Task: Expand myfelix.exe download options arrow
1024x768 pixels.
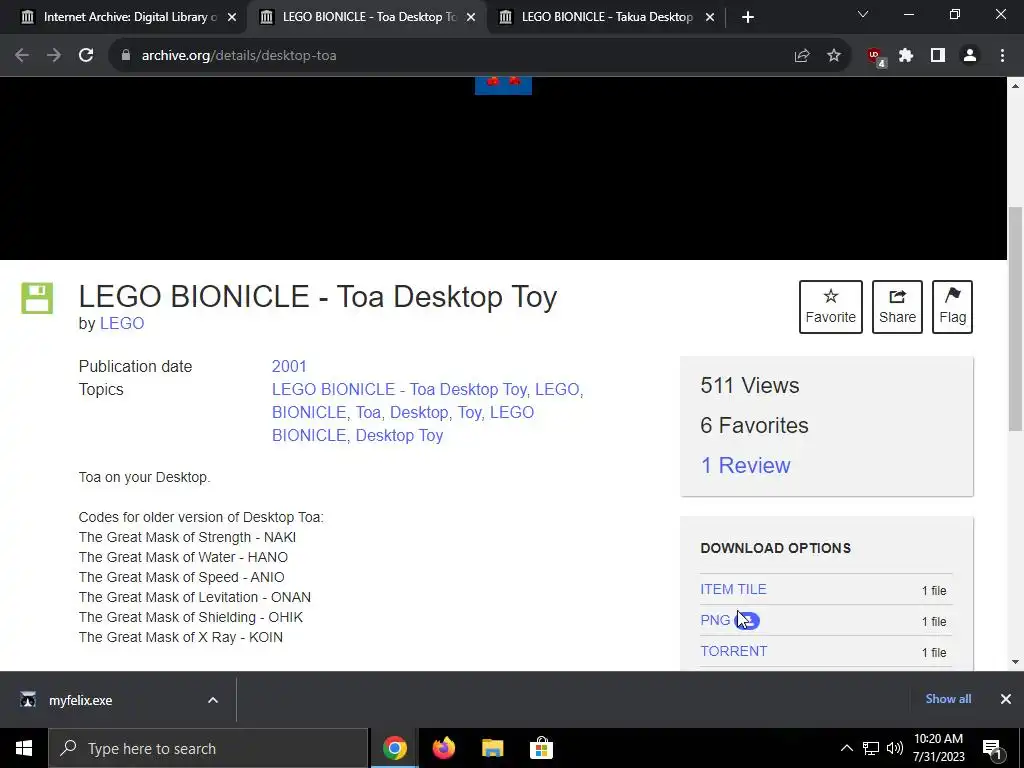Action: (213, 700)
